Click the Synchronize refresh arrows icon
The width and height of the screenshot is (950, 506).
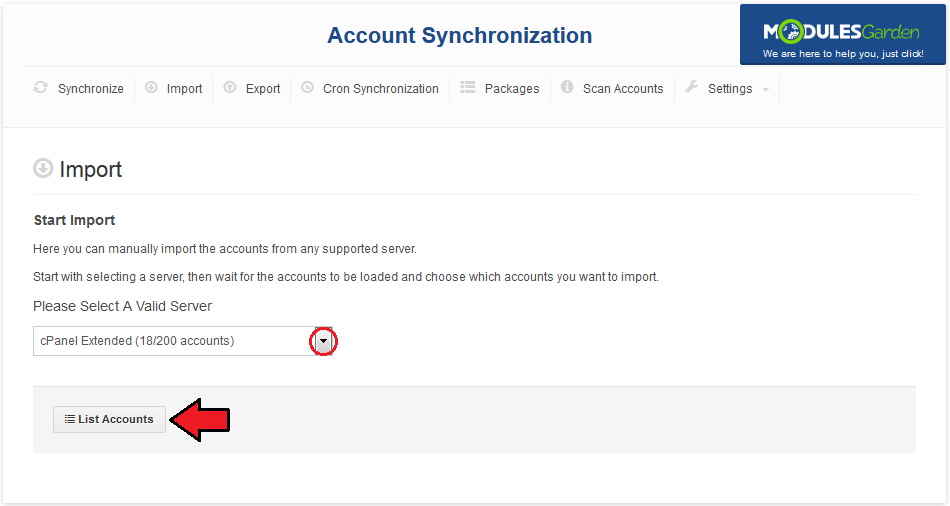click(41, 87)
